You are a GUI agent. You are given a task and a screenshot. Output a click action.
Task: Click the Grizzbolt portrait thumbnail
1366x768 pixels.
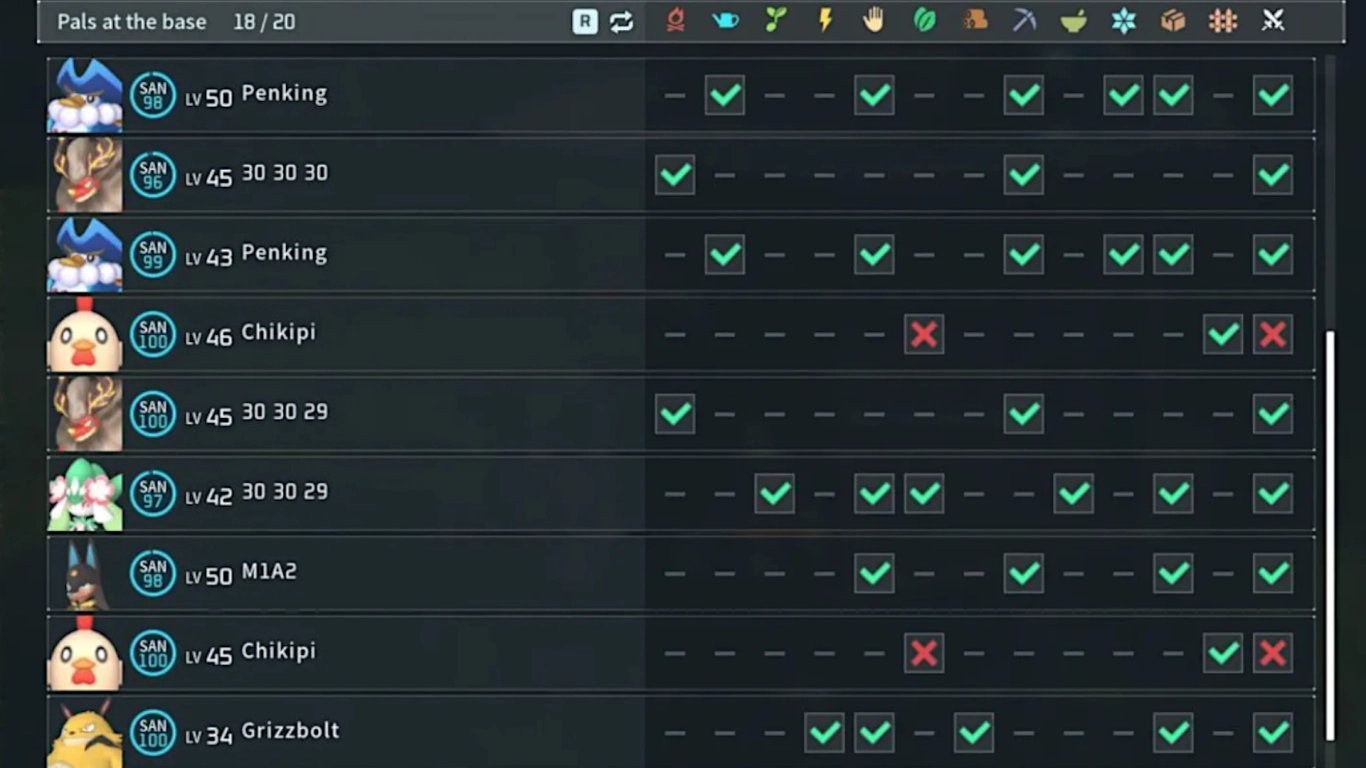85,734
